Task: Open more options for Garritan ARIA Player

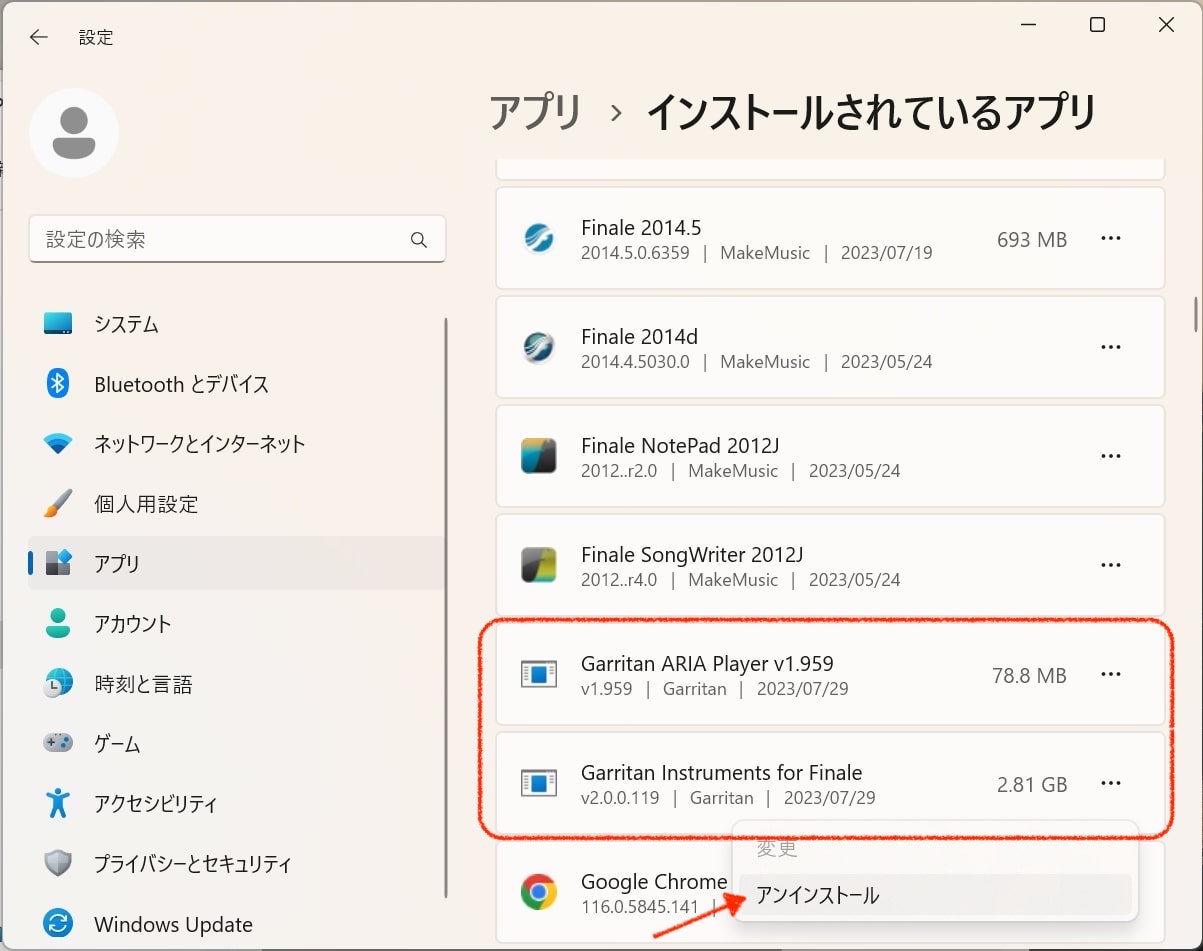Action: [1111, 674]
